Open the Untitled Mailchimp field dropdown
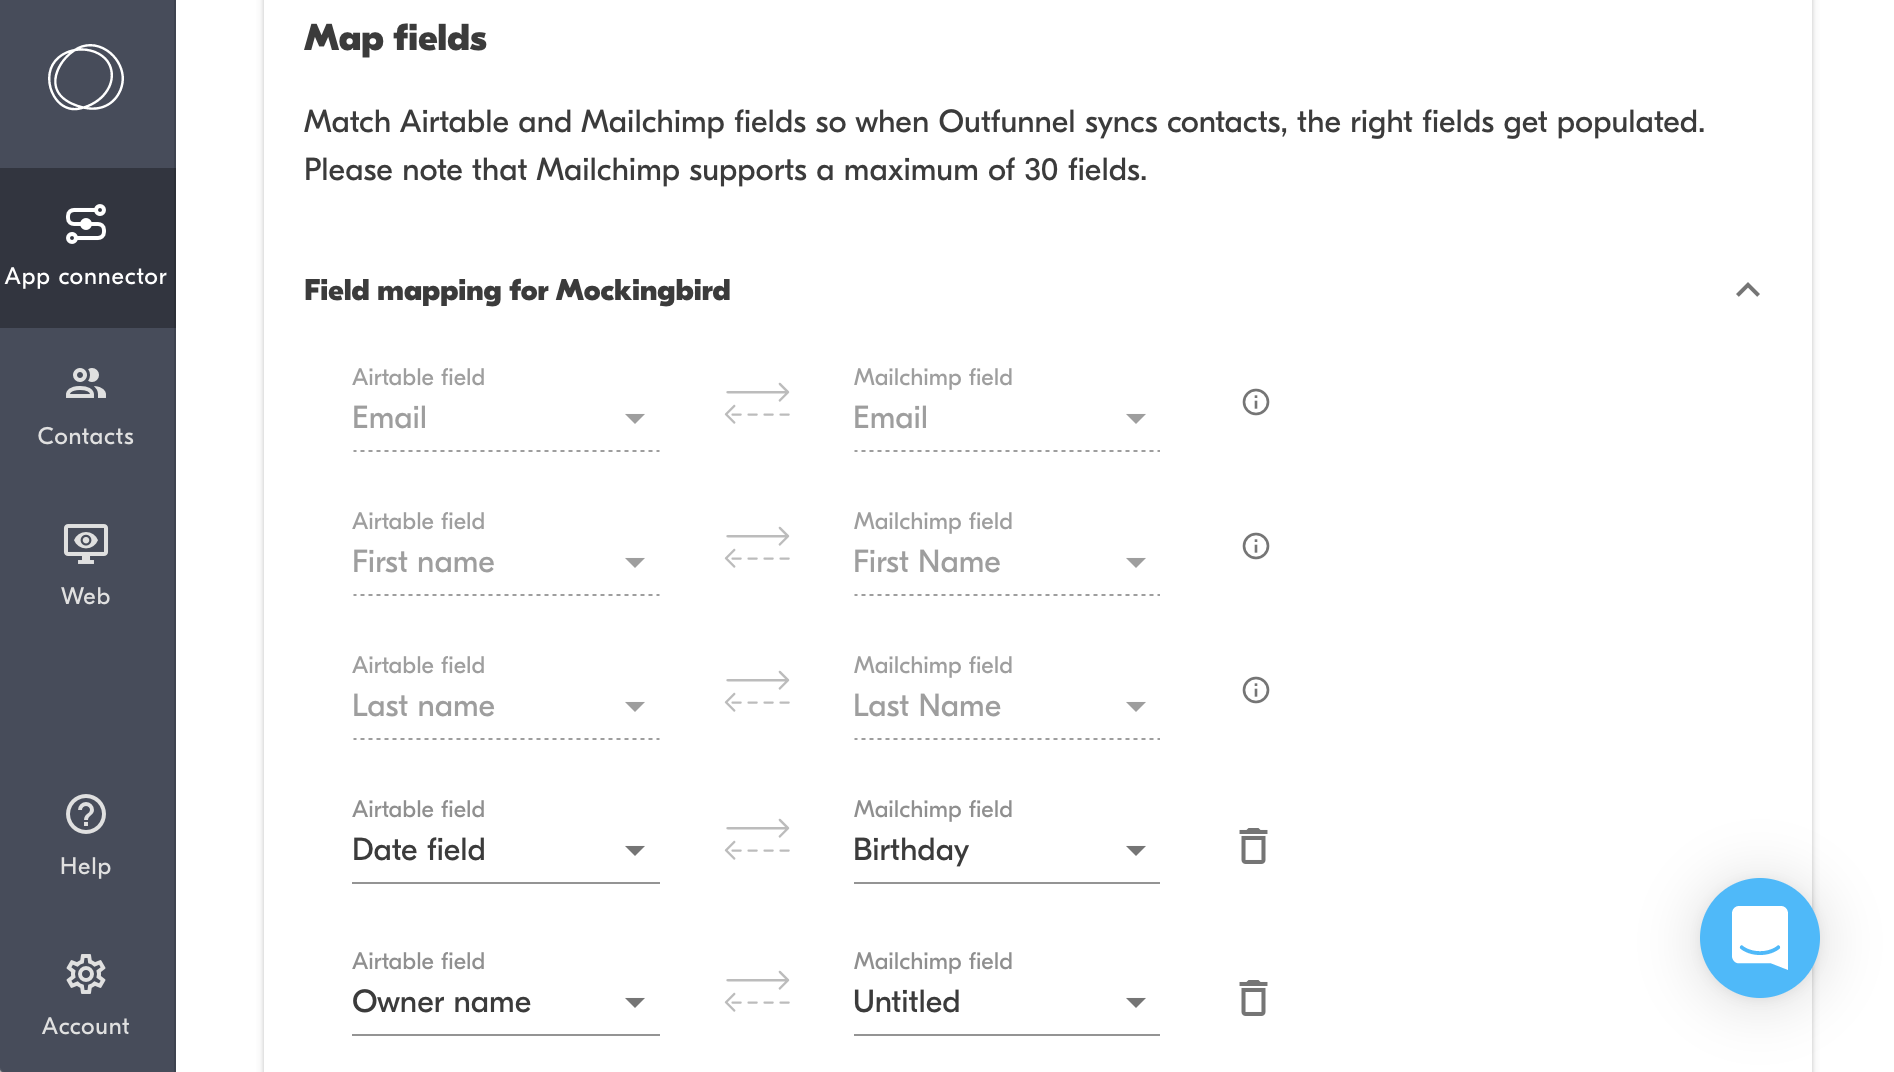The width and height of the screenshot is (1894, 1072). 1006,1002
